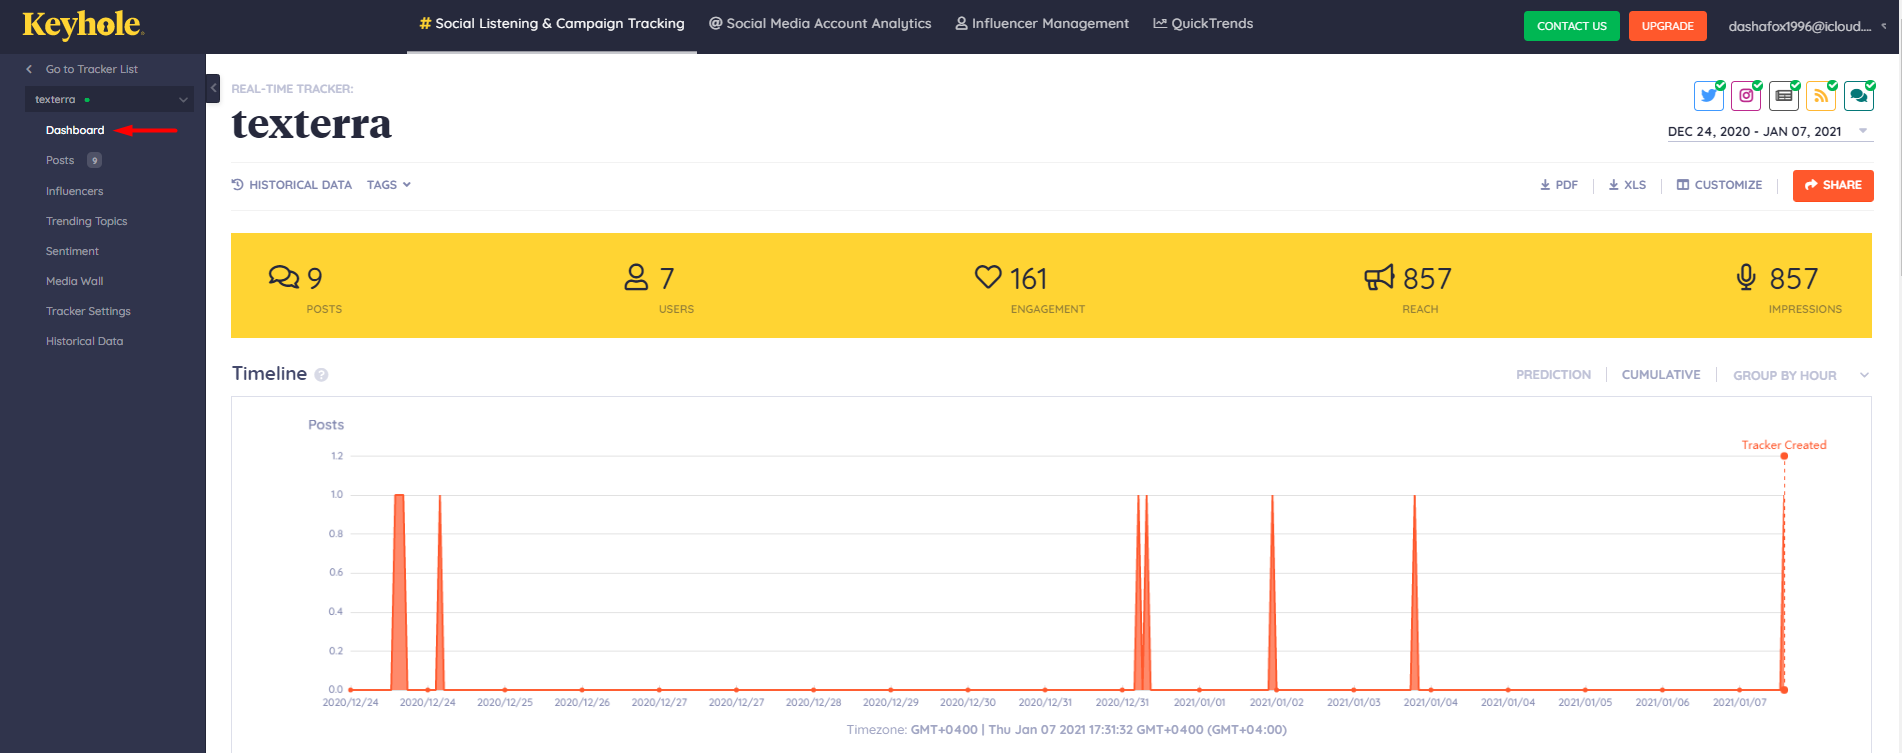Click the green Contact Us button
Screen dimensions: 1902x753
1572,26
